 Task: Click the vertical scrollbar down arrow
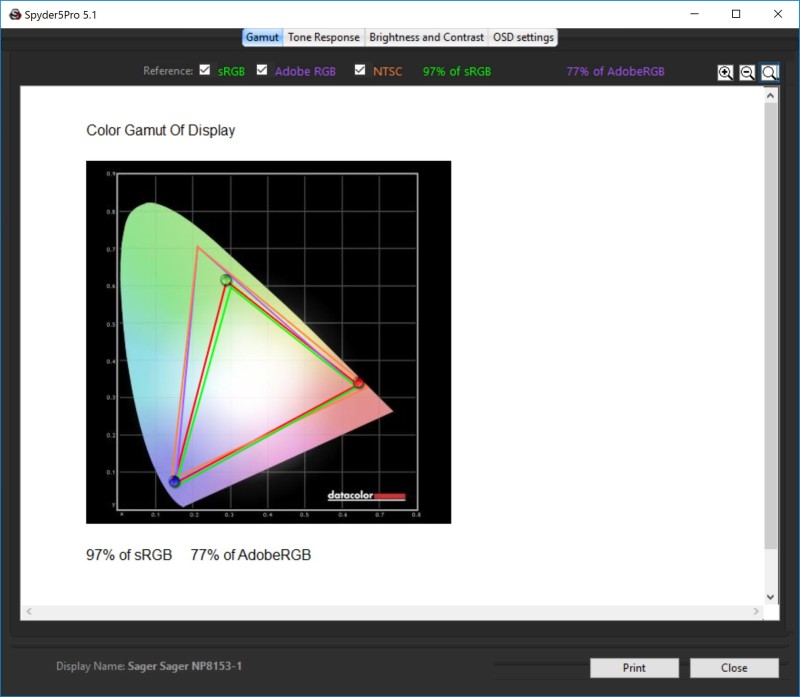tap(770, 597)
